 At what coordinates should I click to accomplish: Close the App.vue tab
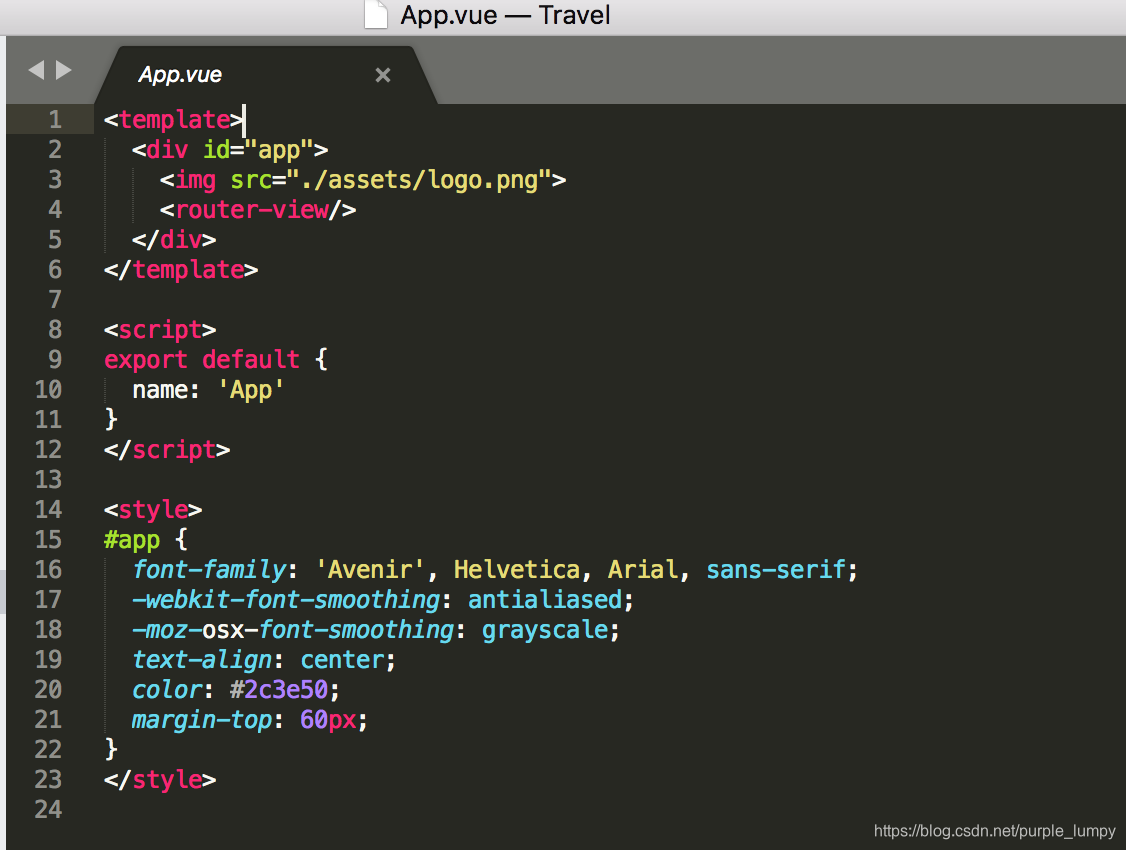(x=383, y=75)
